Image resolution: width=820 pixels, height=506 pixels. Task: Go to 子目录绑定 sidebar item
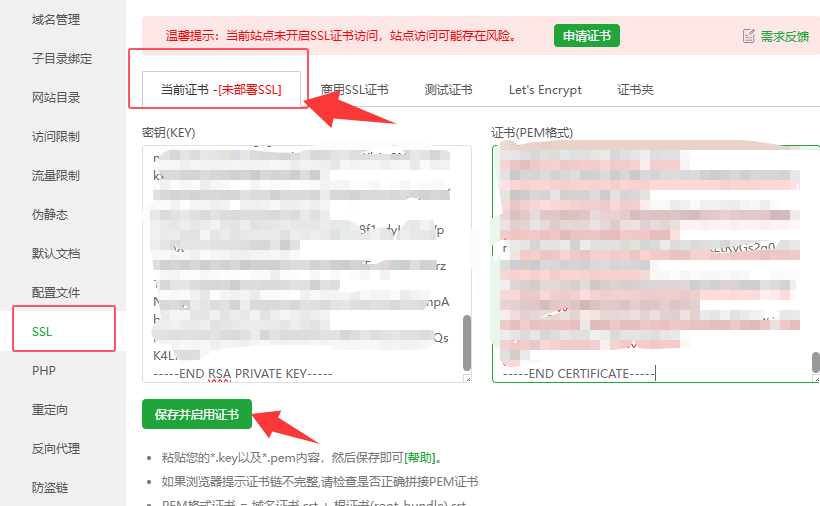coord(62,58)
